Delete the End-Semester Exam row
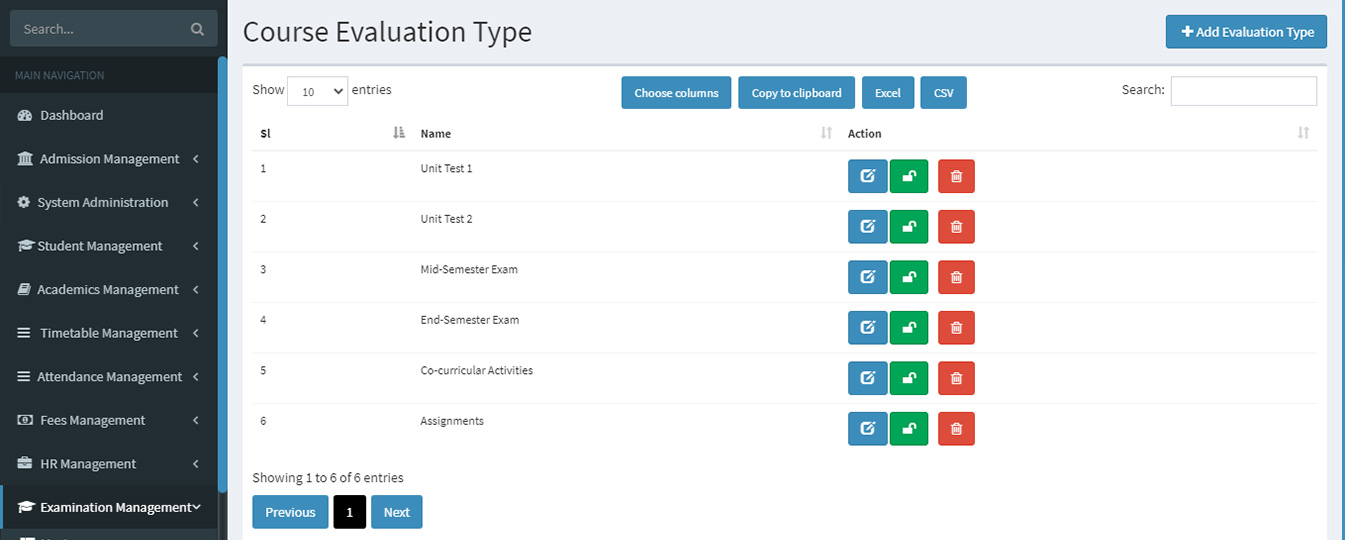This screenshot has width=1345, height=540. [956, 328]
